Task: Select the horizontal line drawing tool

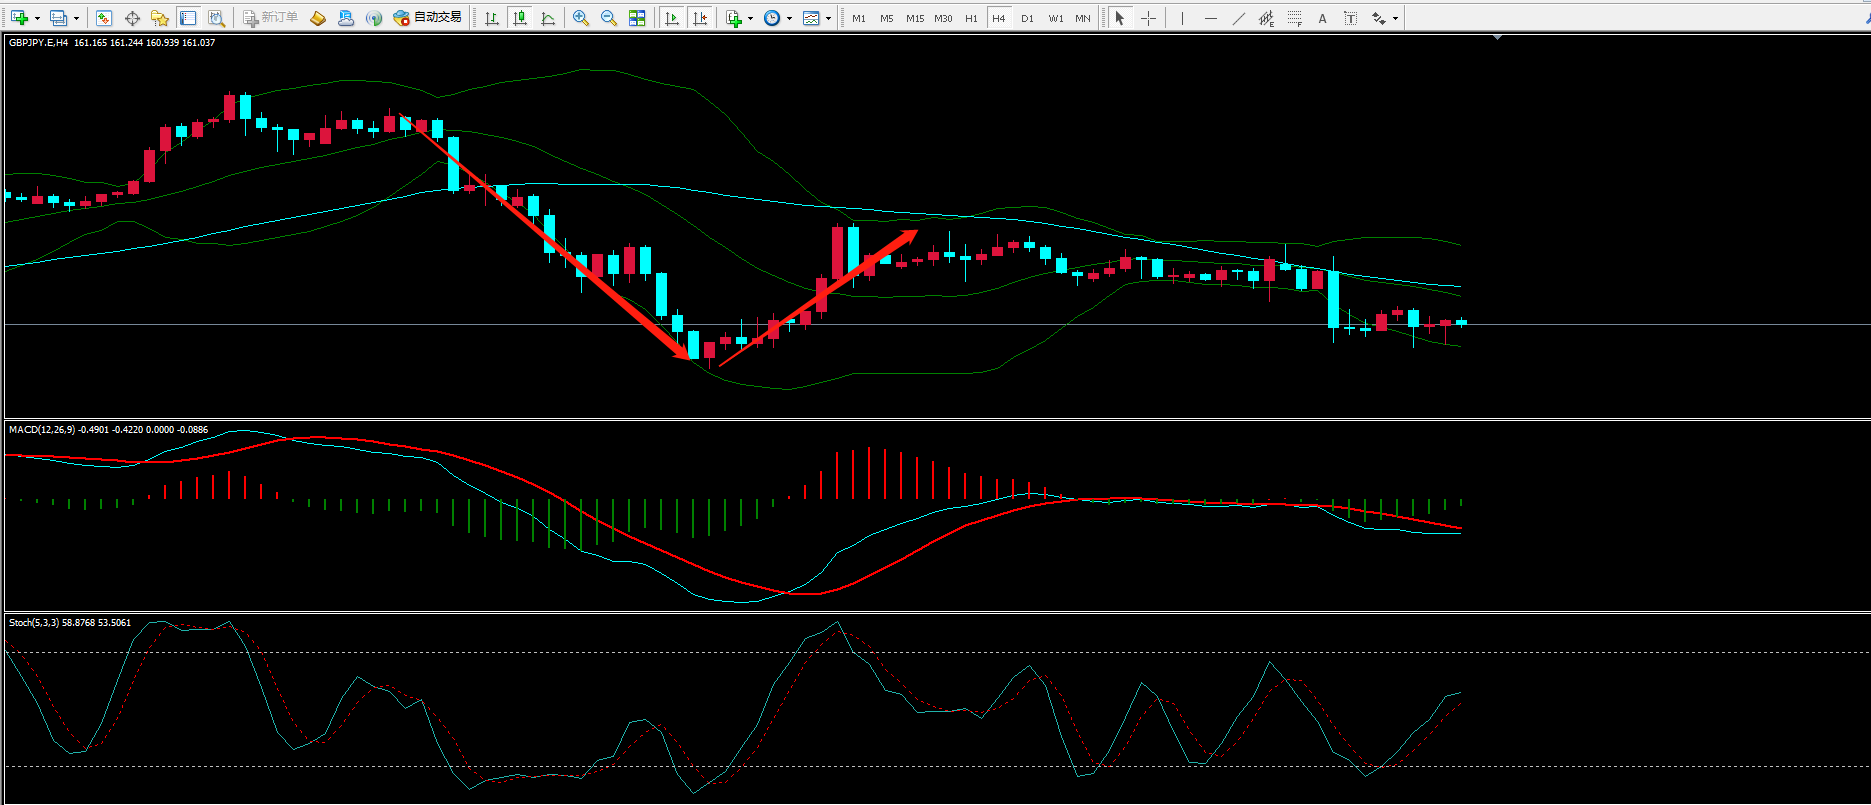Action: click(x=1210, y=18)
